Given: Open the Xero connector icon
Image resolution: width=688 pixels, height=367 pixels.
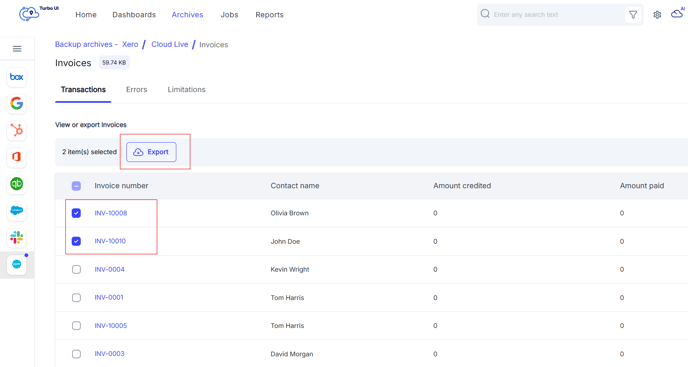Looking at the screenshot, I should [x=17, y=264].
